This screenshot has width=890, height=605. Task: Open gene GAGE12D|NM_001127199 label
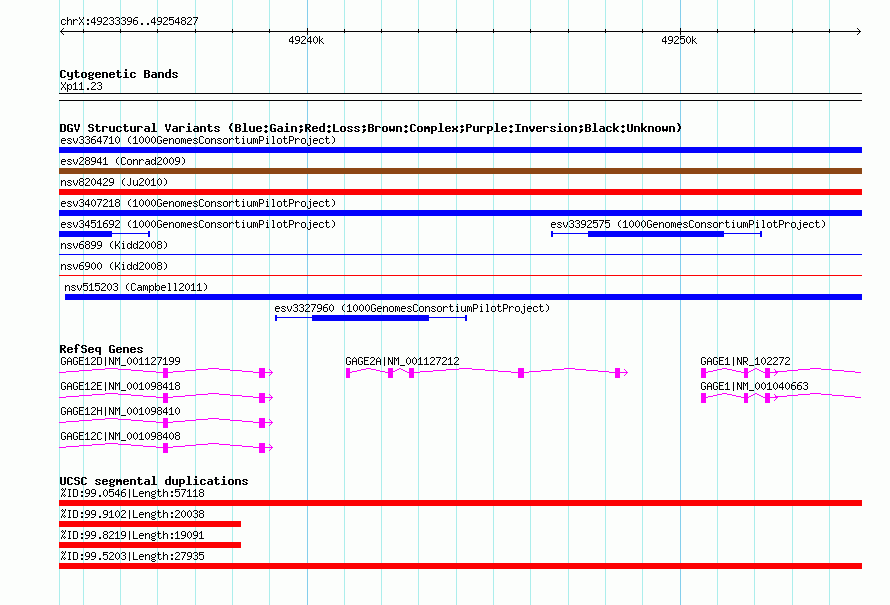pos(120,361)
